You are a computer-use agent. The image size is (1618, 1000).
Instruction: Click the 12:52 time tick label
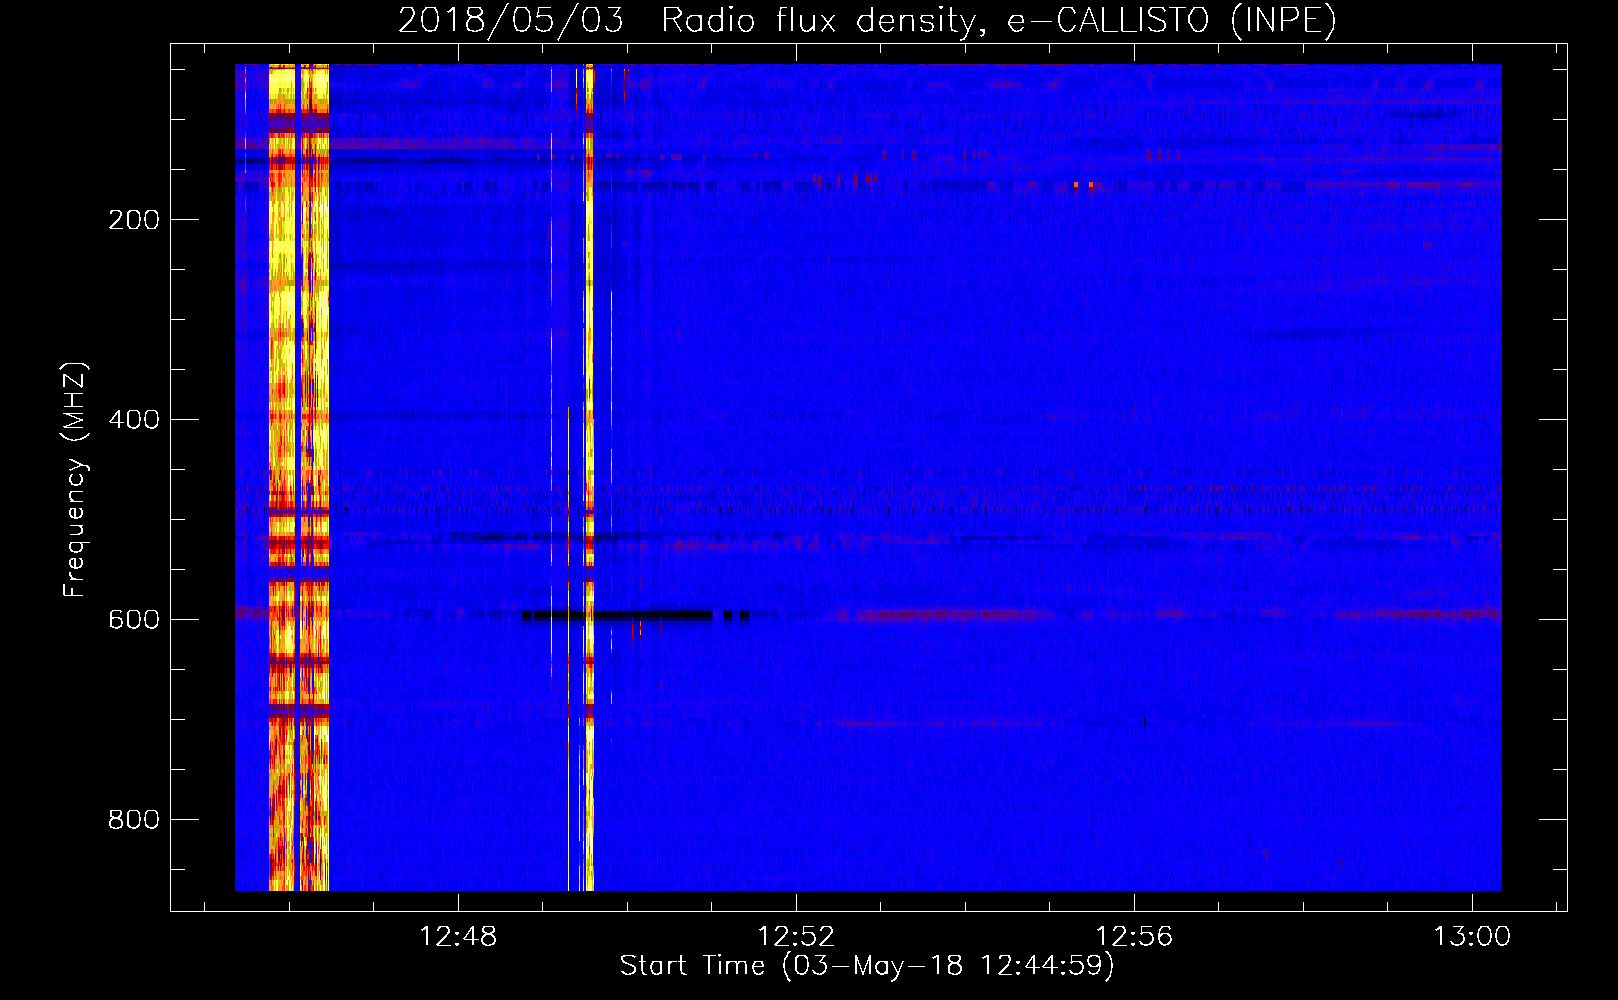coord(796,937)
